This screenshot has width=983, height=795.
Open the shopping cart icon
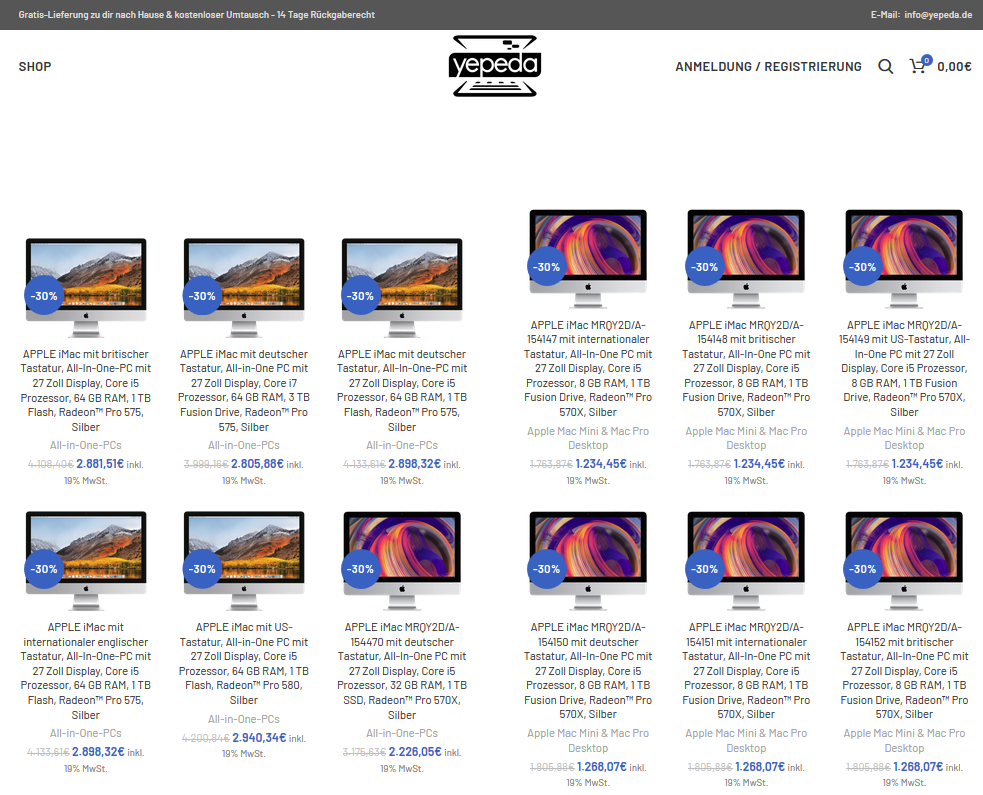[920, 65]
